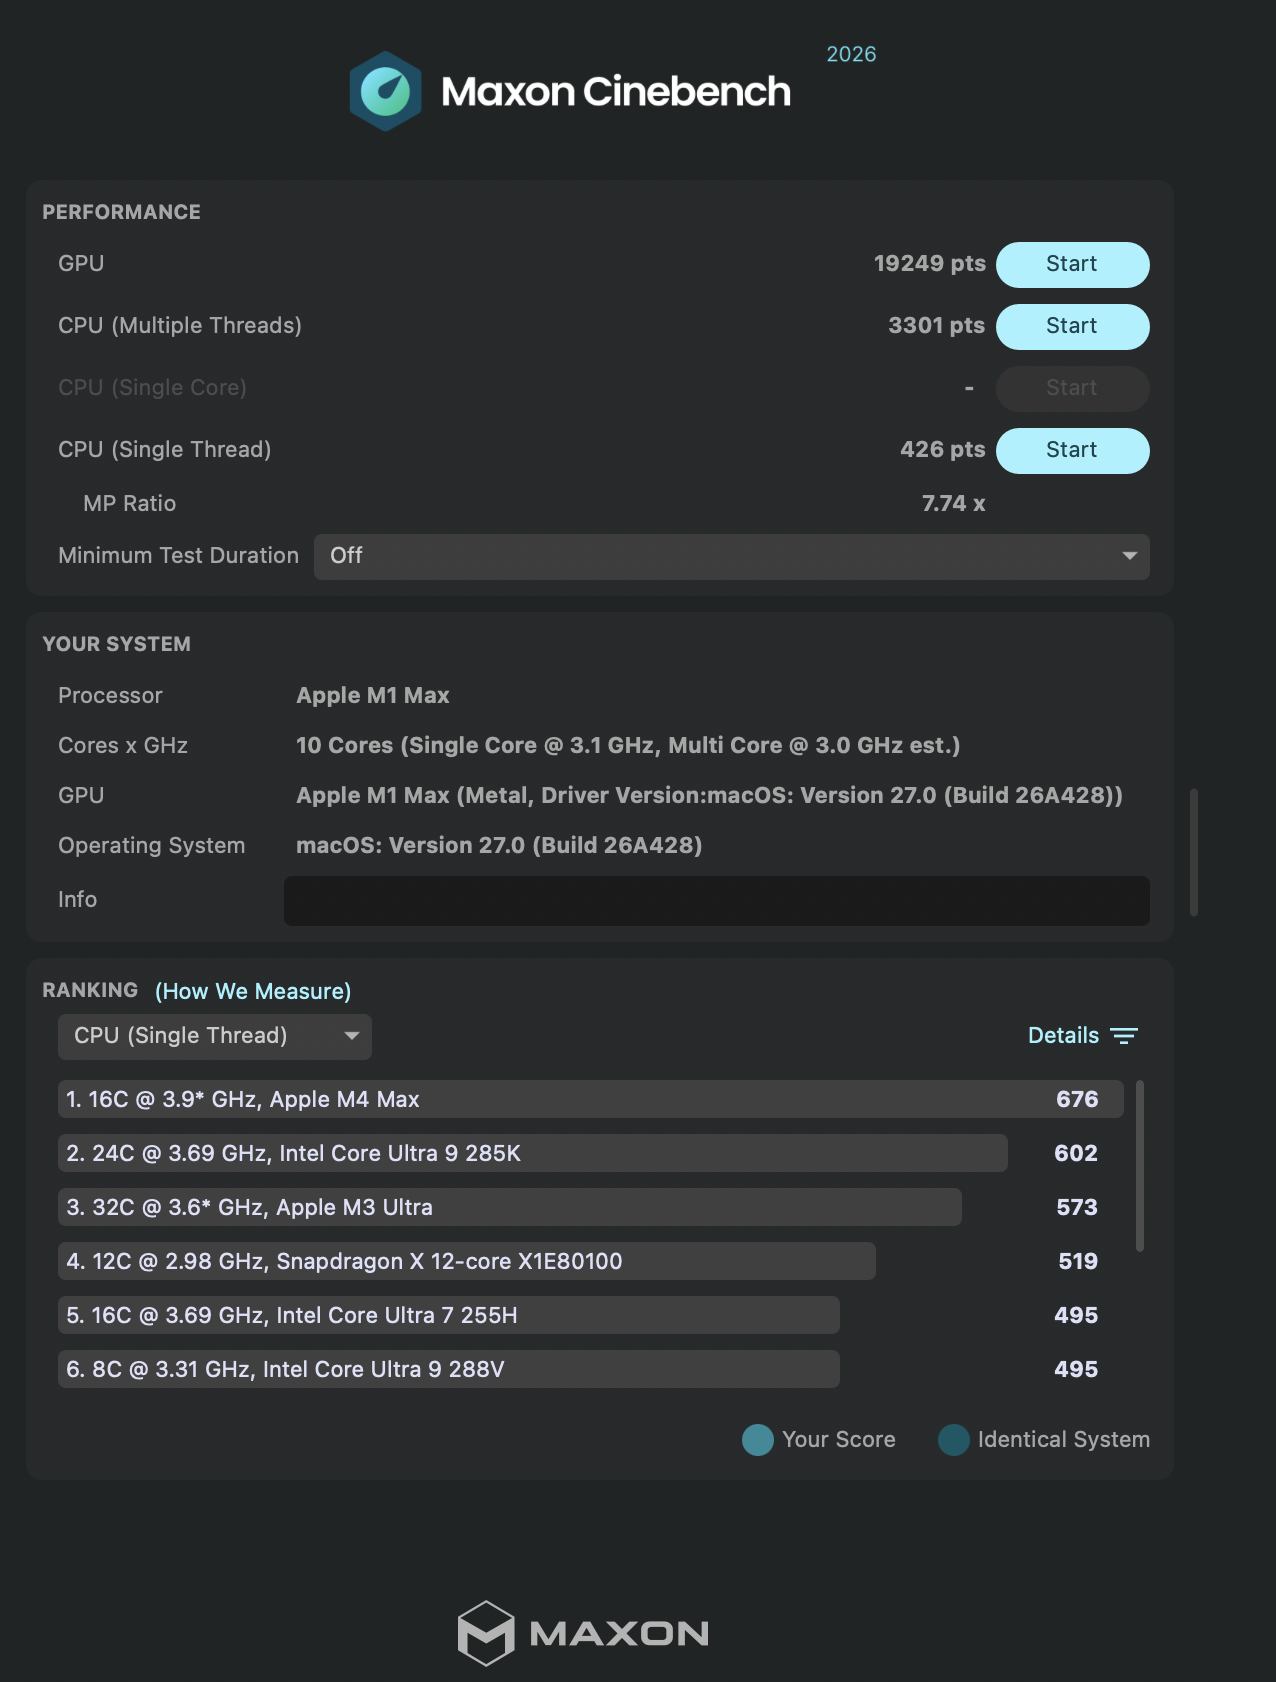Select the Intel Core Ultra 9 285K entry
Image resolution: width=1276 pixels, height=1682 pixels.
(x=532, y=1153)
